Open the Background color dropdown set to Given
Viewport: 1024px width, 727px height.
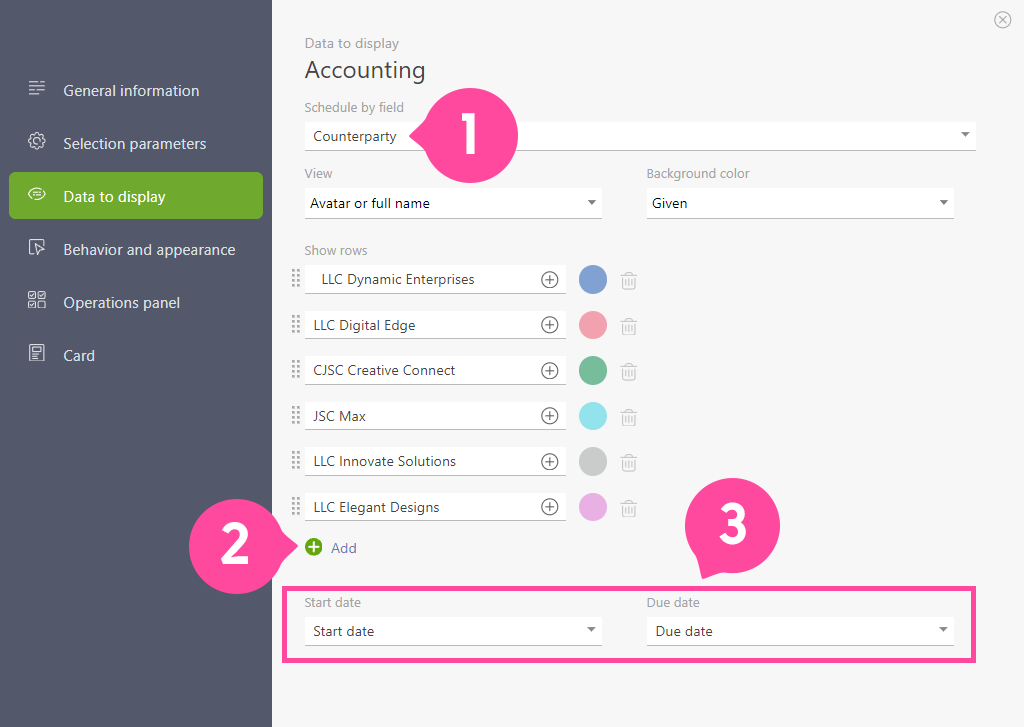coord(800,203)
